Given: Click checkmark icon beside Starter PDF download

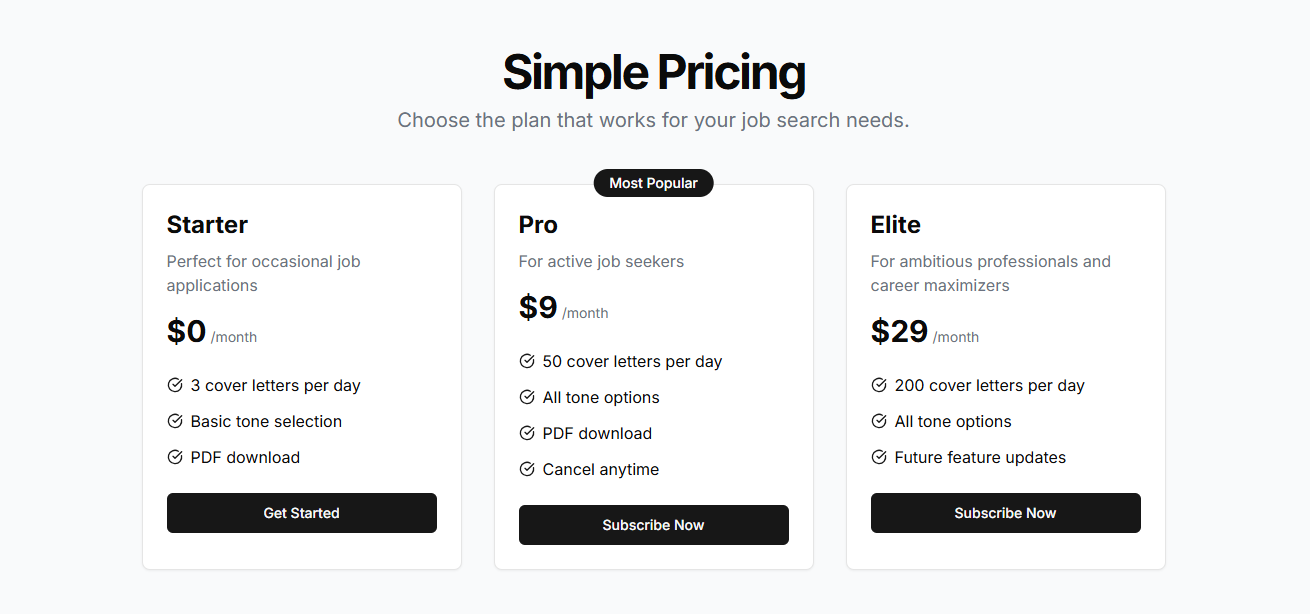Looking at the screenshot, I should (x=175, y=457).
